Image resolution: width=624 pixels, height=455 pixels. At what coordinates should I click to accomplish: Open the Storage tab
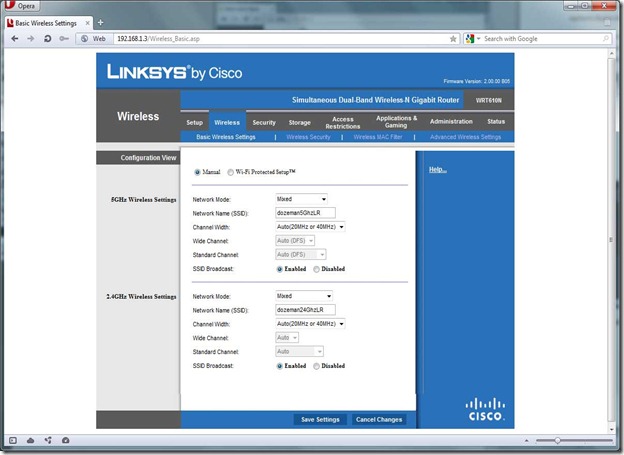coord(300,122)
